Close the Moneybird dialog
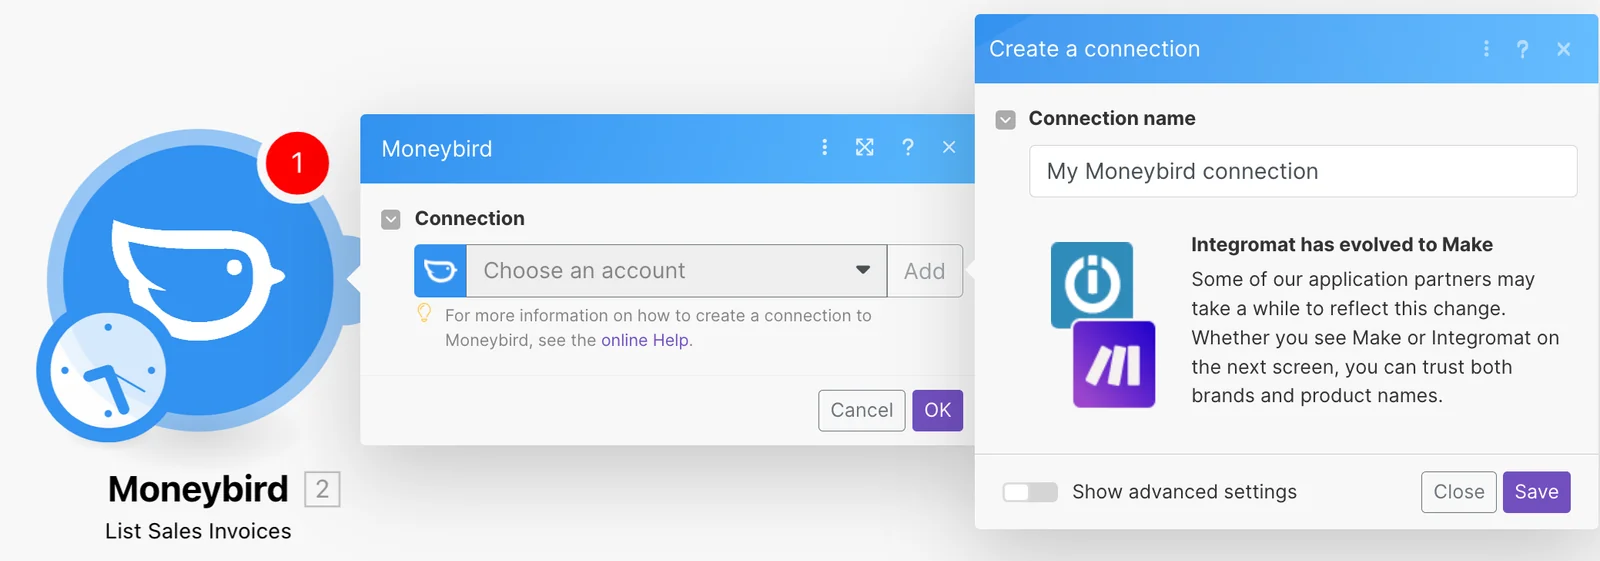 click(949, 148)
